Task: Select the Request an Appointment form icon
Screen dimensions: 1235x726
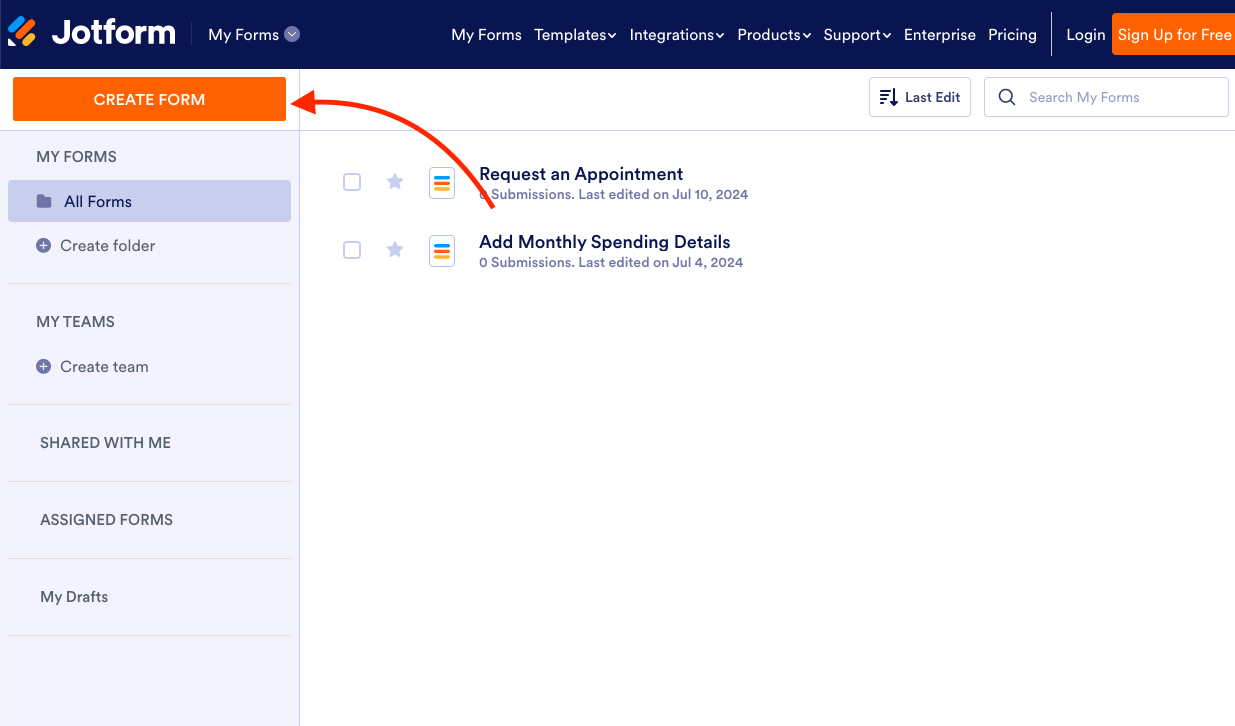Action: 442,182
